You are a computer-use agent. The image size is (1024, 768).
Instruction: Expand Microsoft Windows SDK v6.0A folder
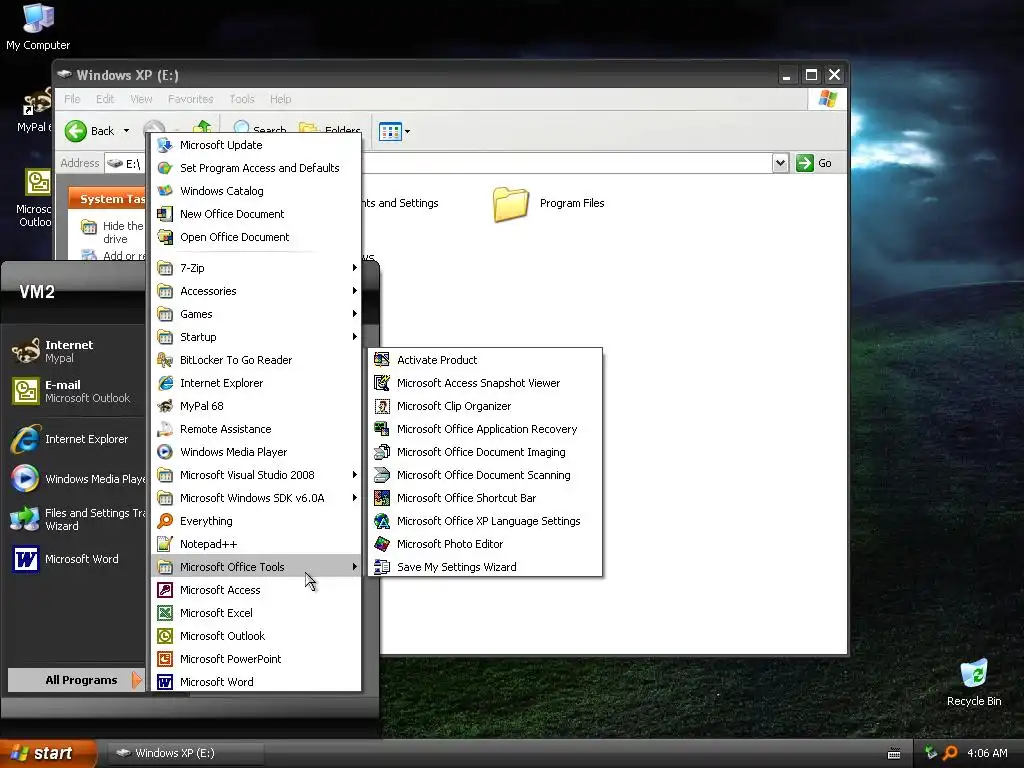257,498
